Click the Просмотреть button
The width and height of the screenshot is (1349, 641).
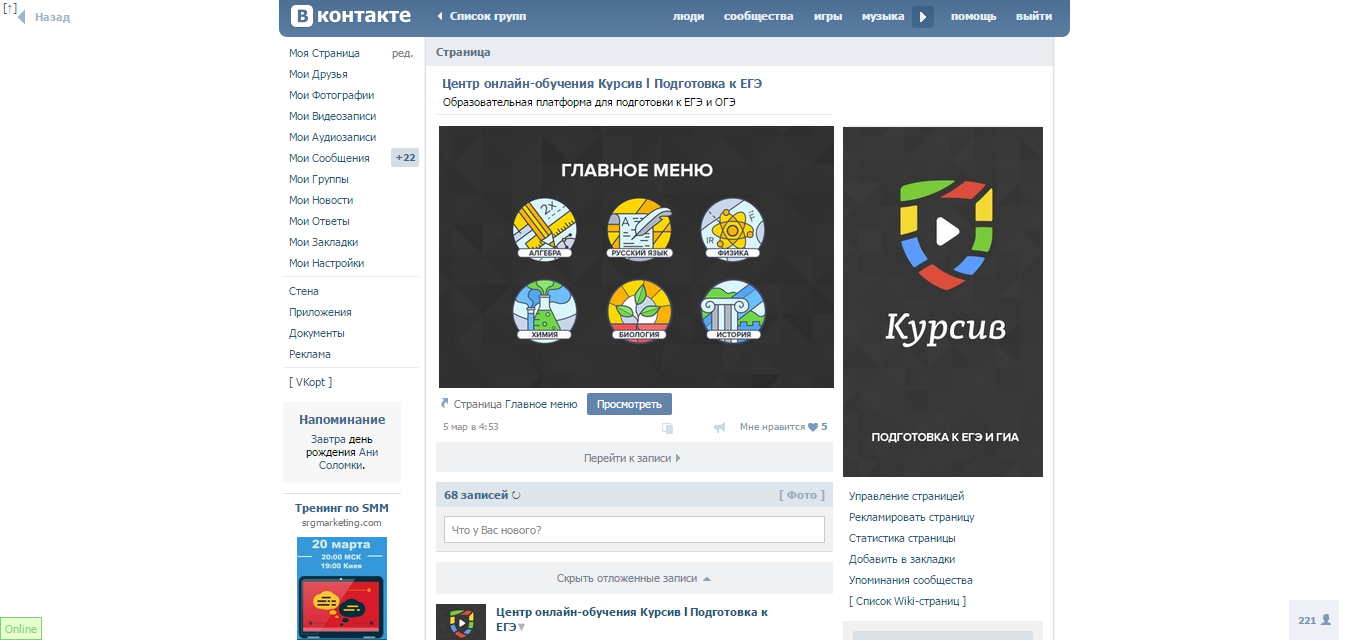pyautogui.click(x=629, y=404)
